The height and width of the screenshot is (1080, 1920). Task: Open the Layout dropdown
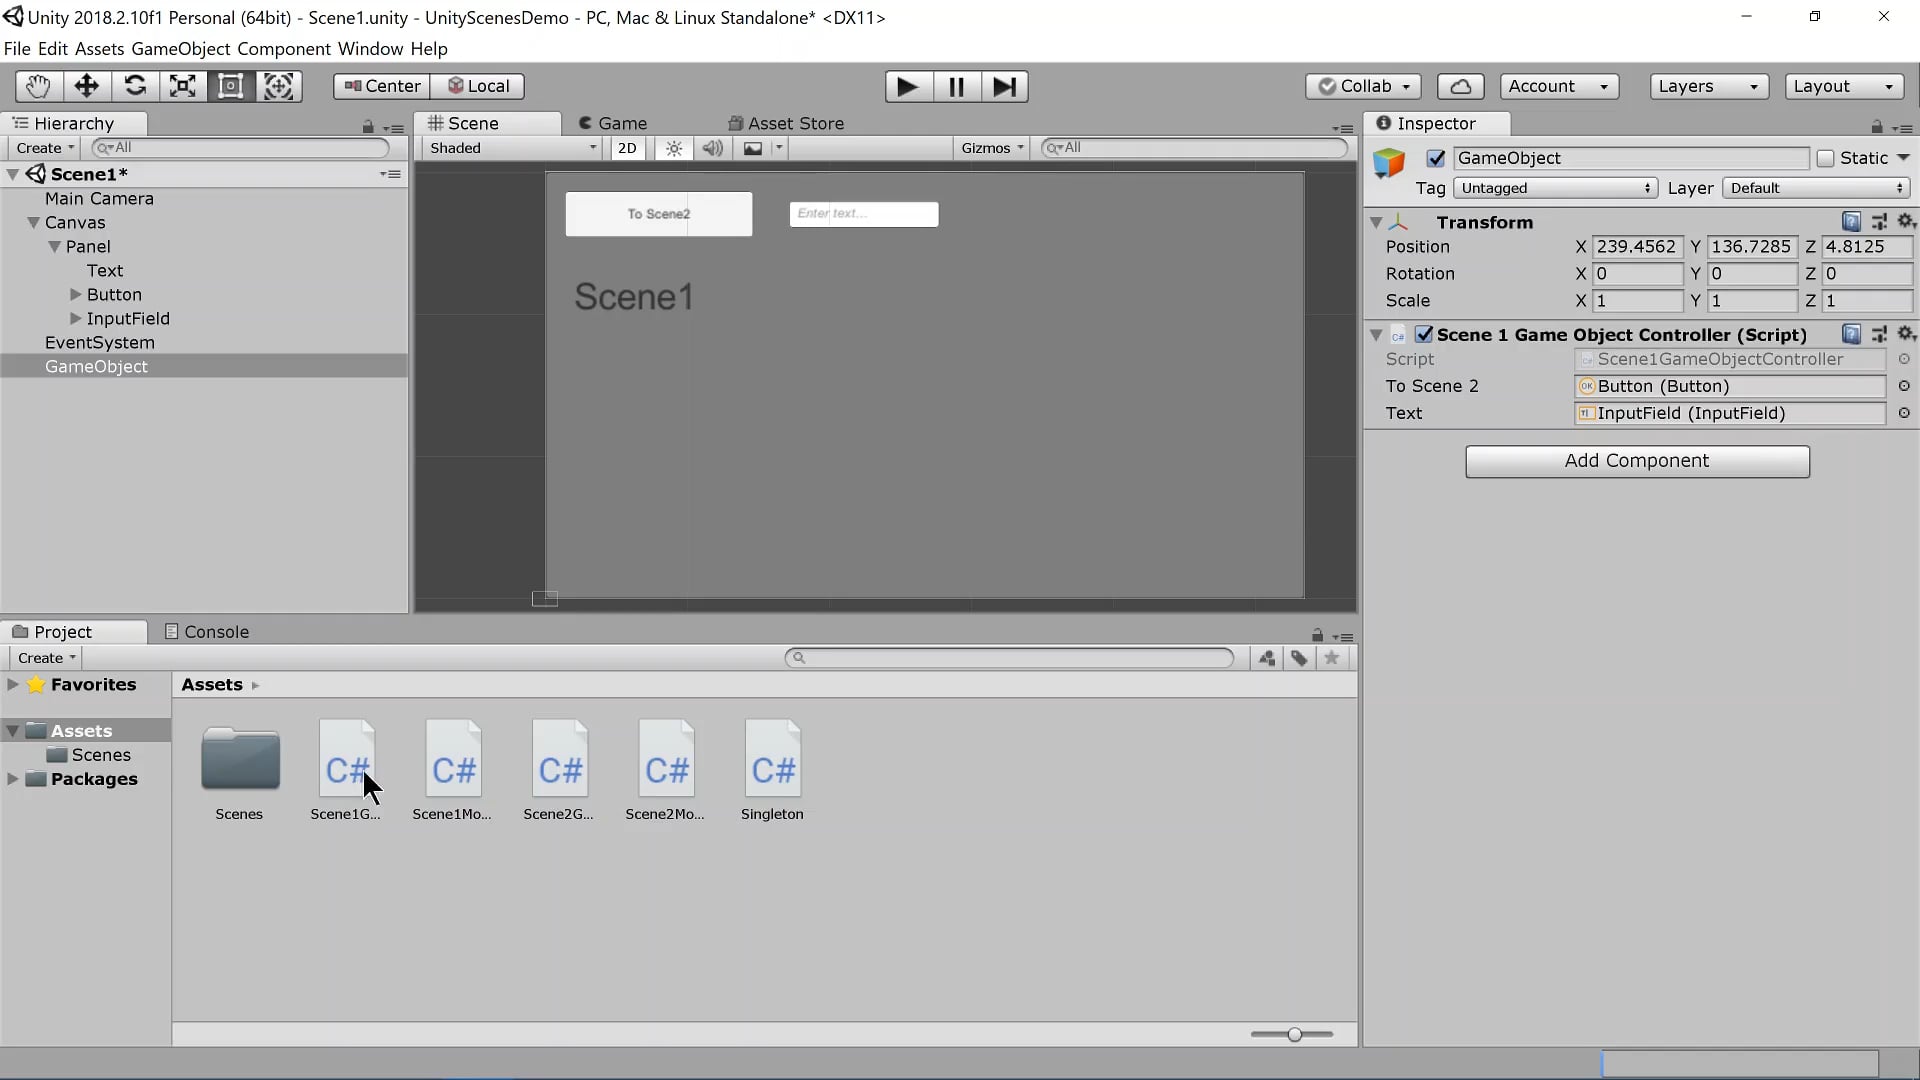coord(1843,86)
